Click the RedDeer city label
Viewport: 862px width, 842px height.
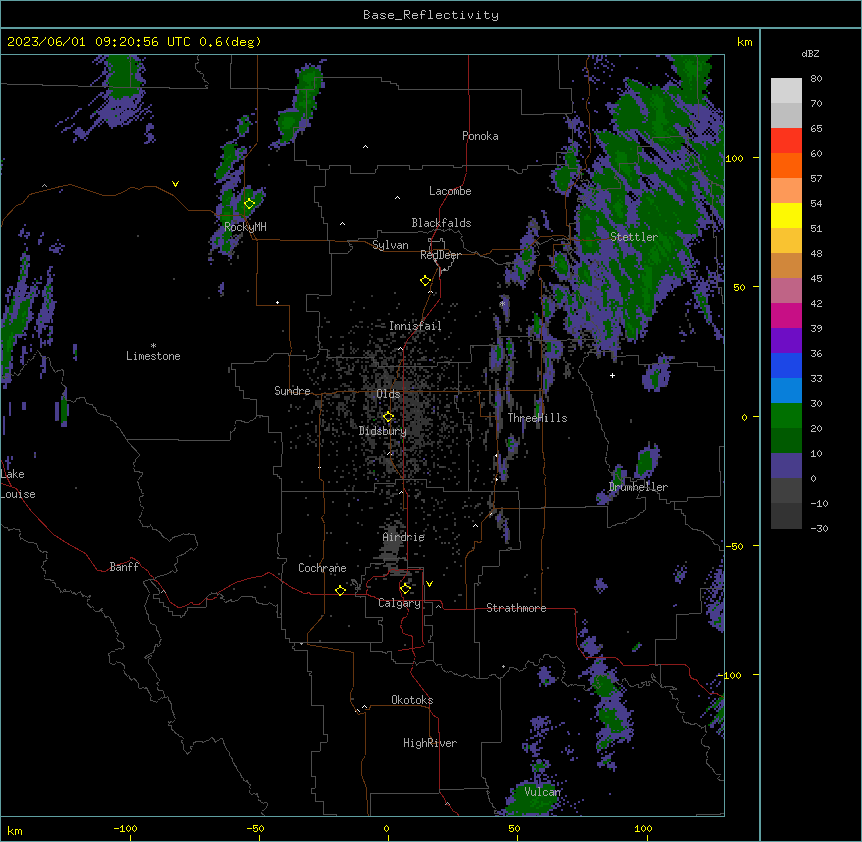[440, 255]
